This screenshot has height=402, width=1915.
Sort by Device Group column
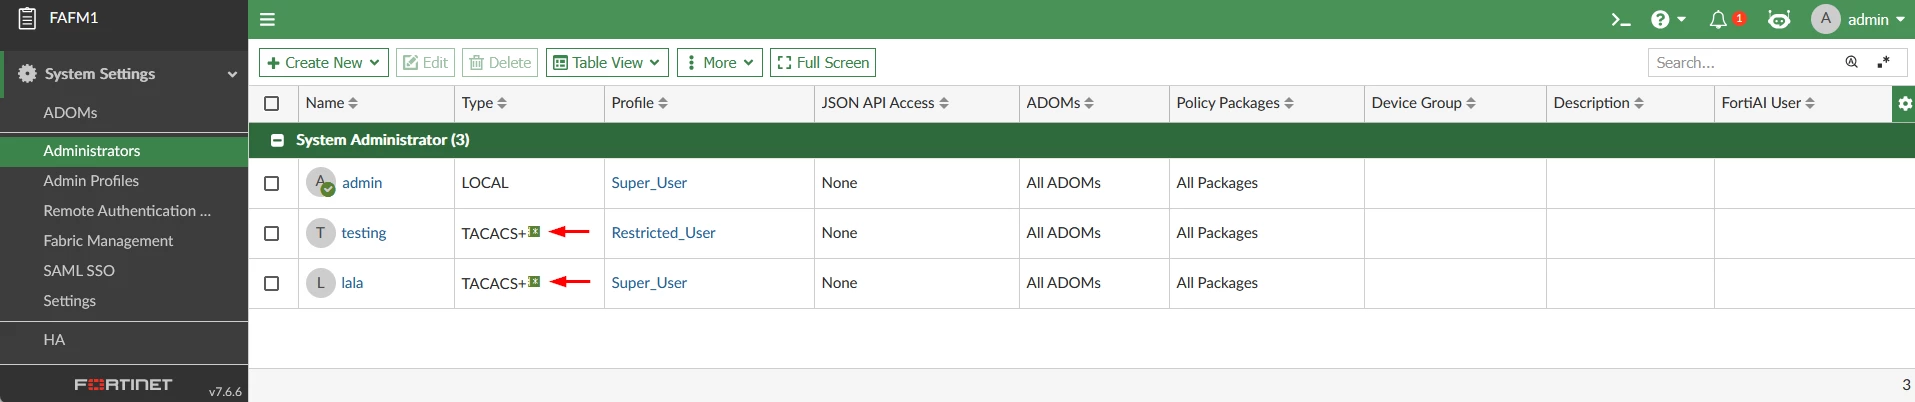1471,103
